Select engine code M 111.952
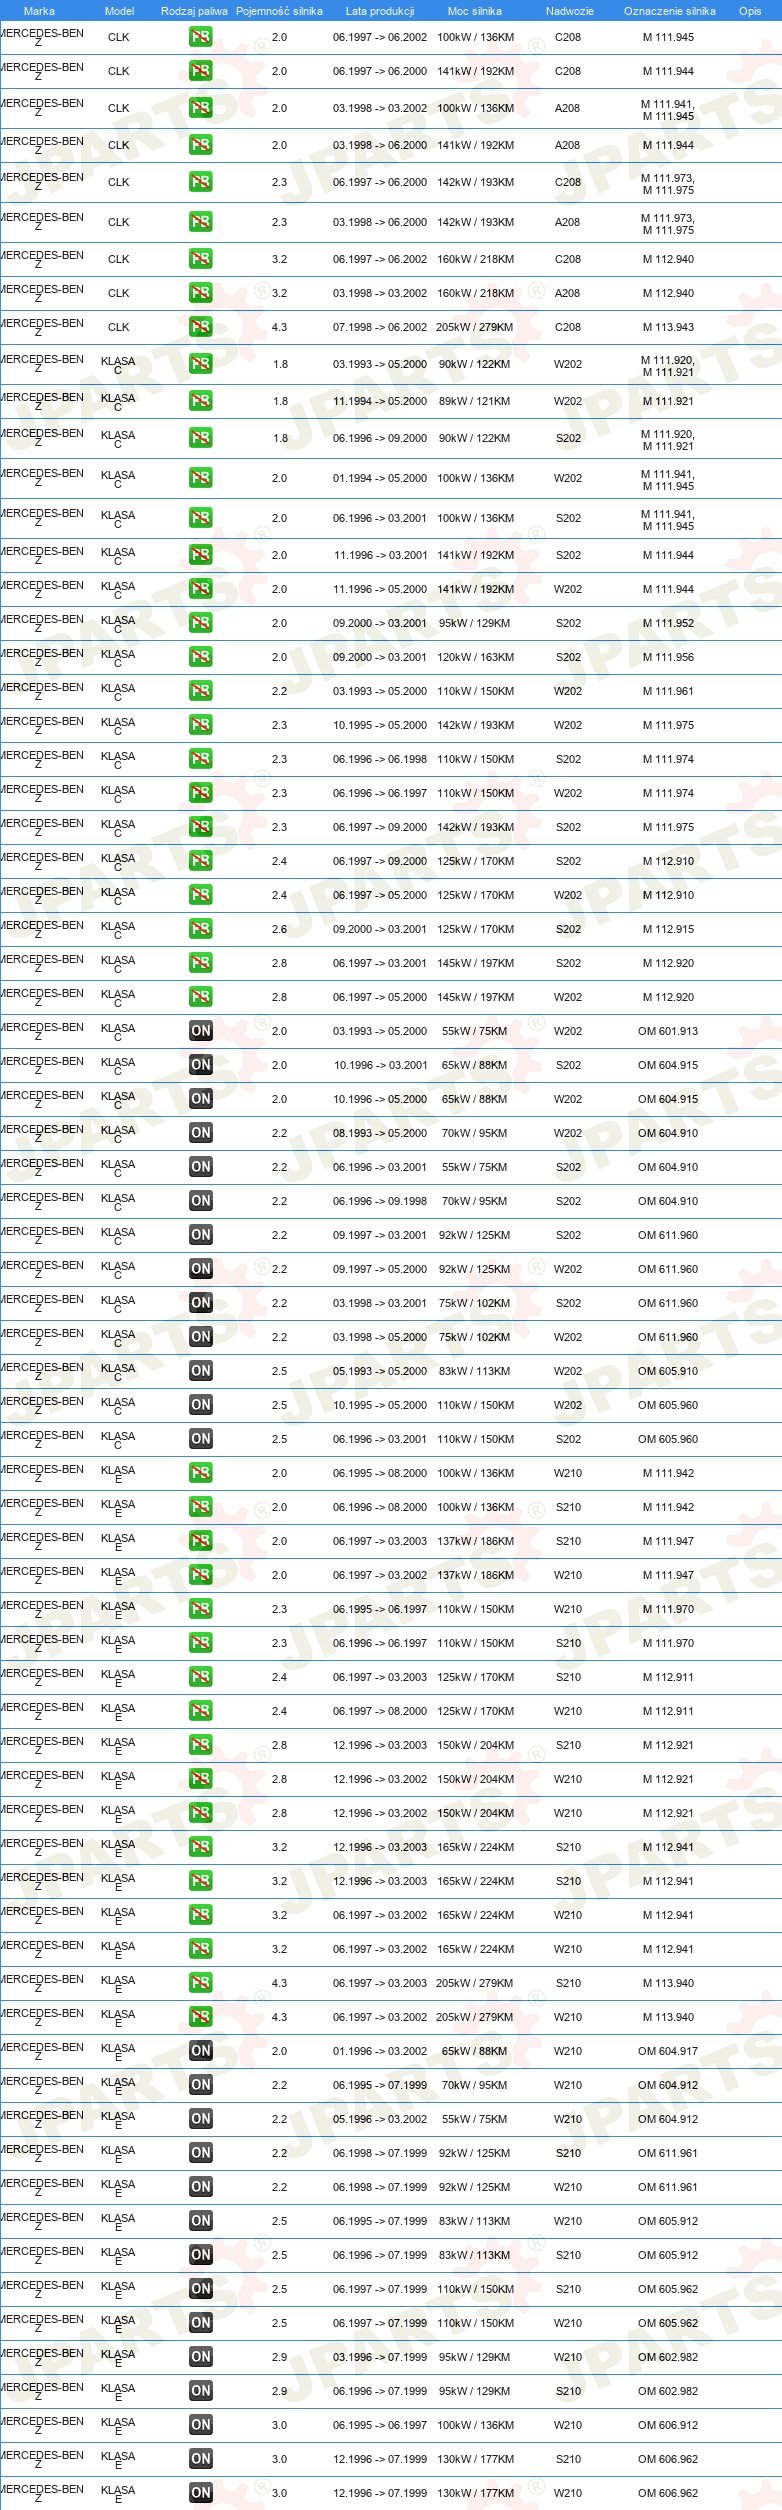 tap(668, 623)
